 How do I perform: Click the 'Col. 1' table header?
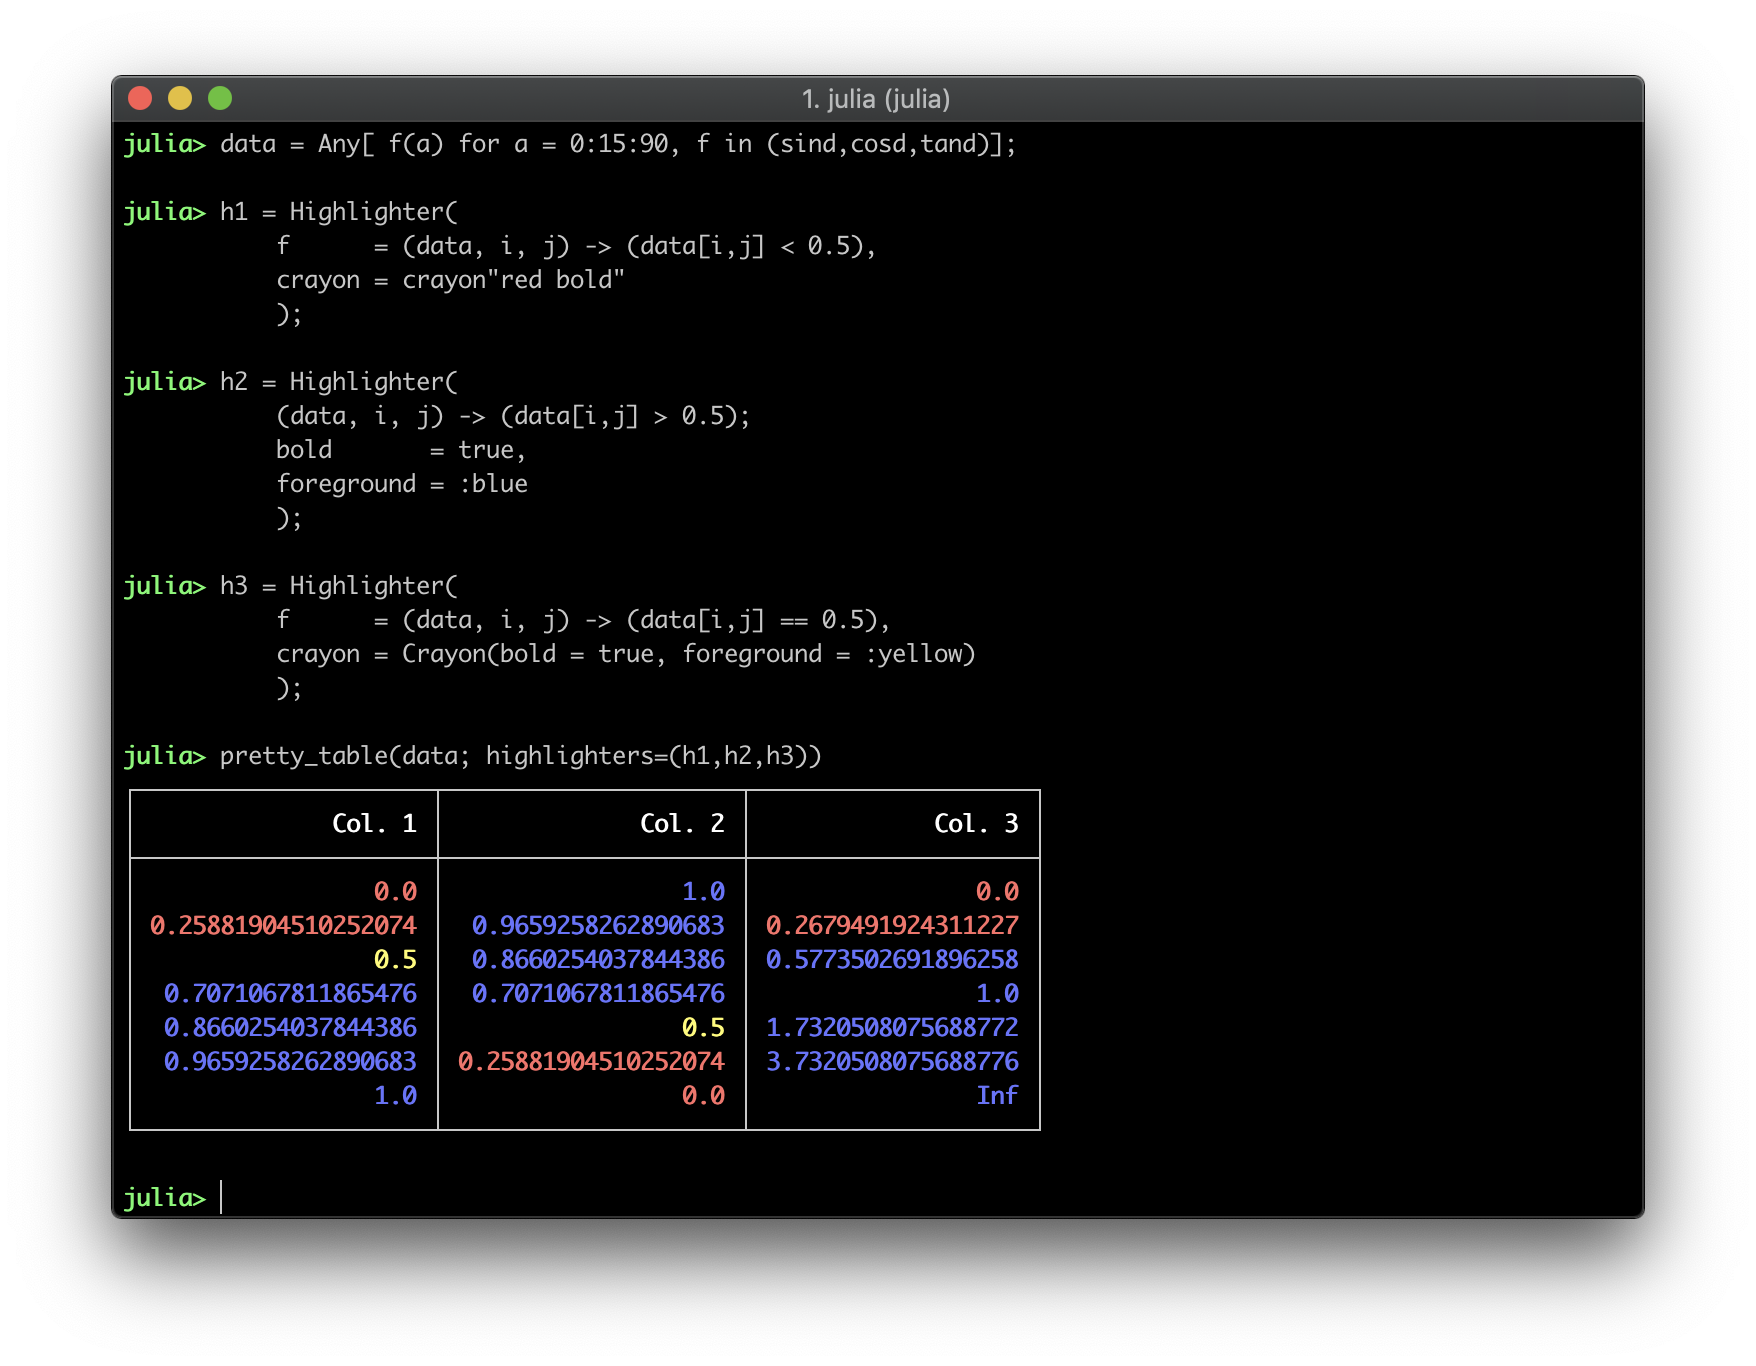pos(374,823)
